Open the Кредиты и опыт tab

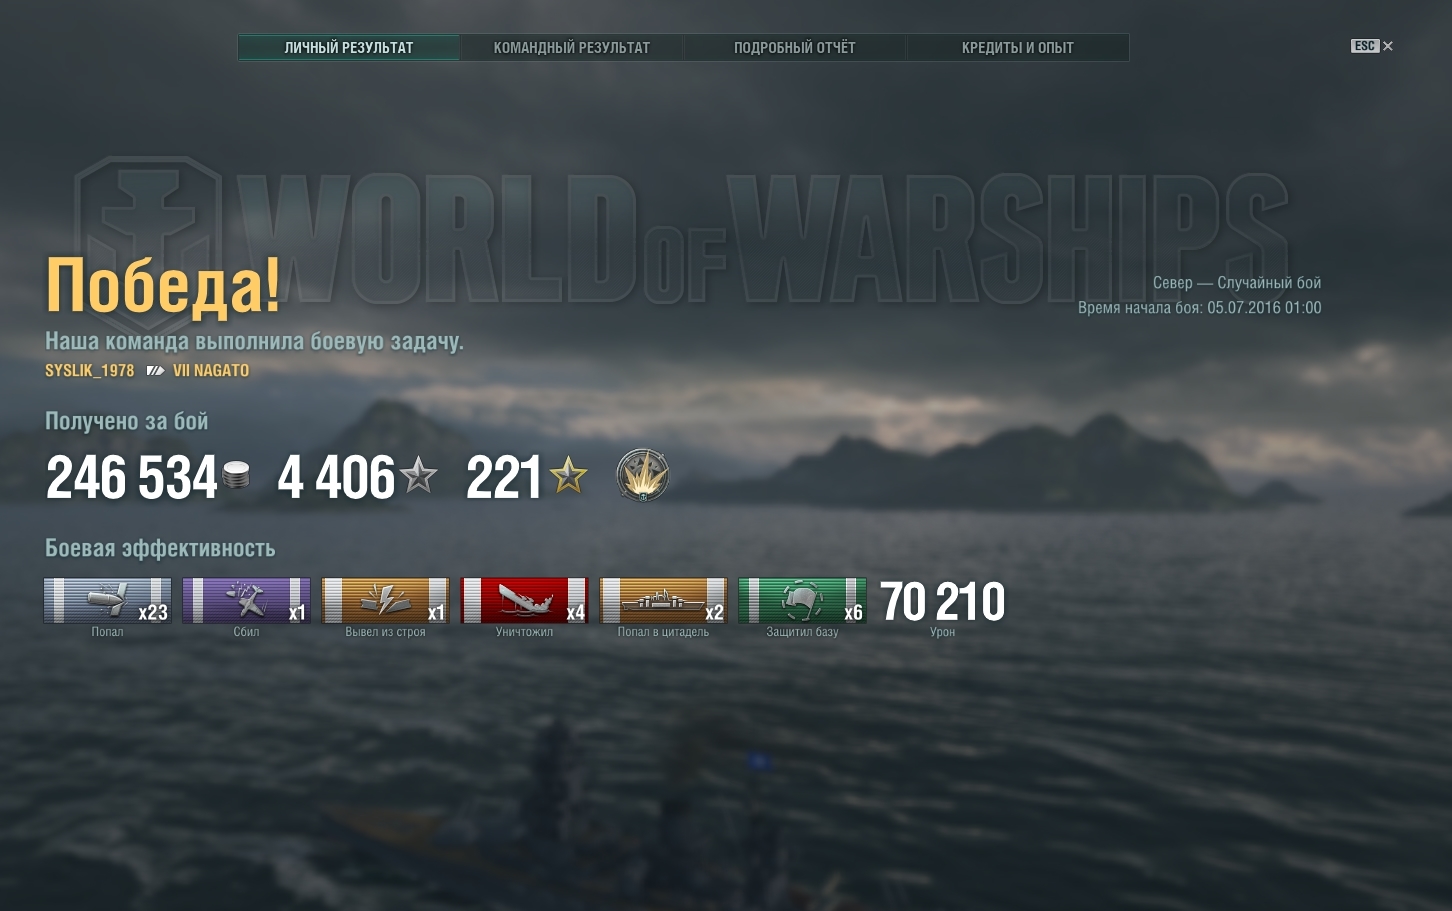tap(1017, 47)
